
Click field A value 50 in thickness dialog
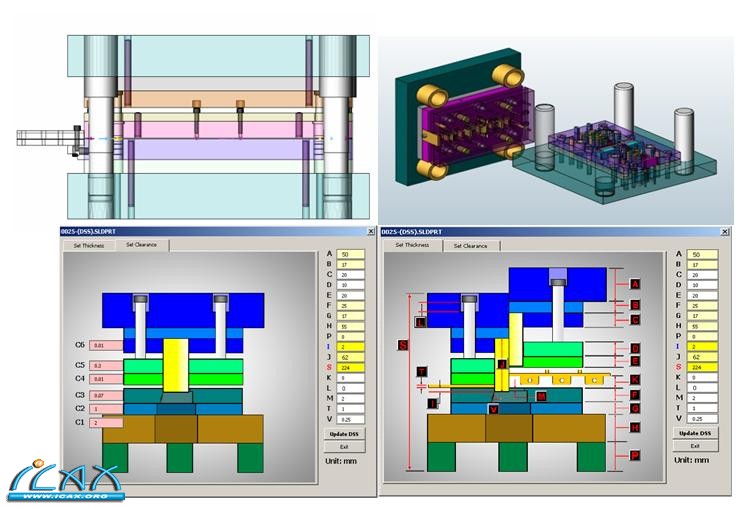coord(702,254)
